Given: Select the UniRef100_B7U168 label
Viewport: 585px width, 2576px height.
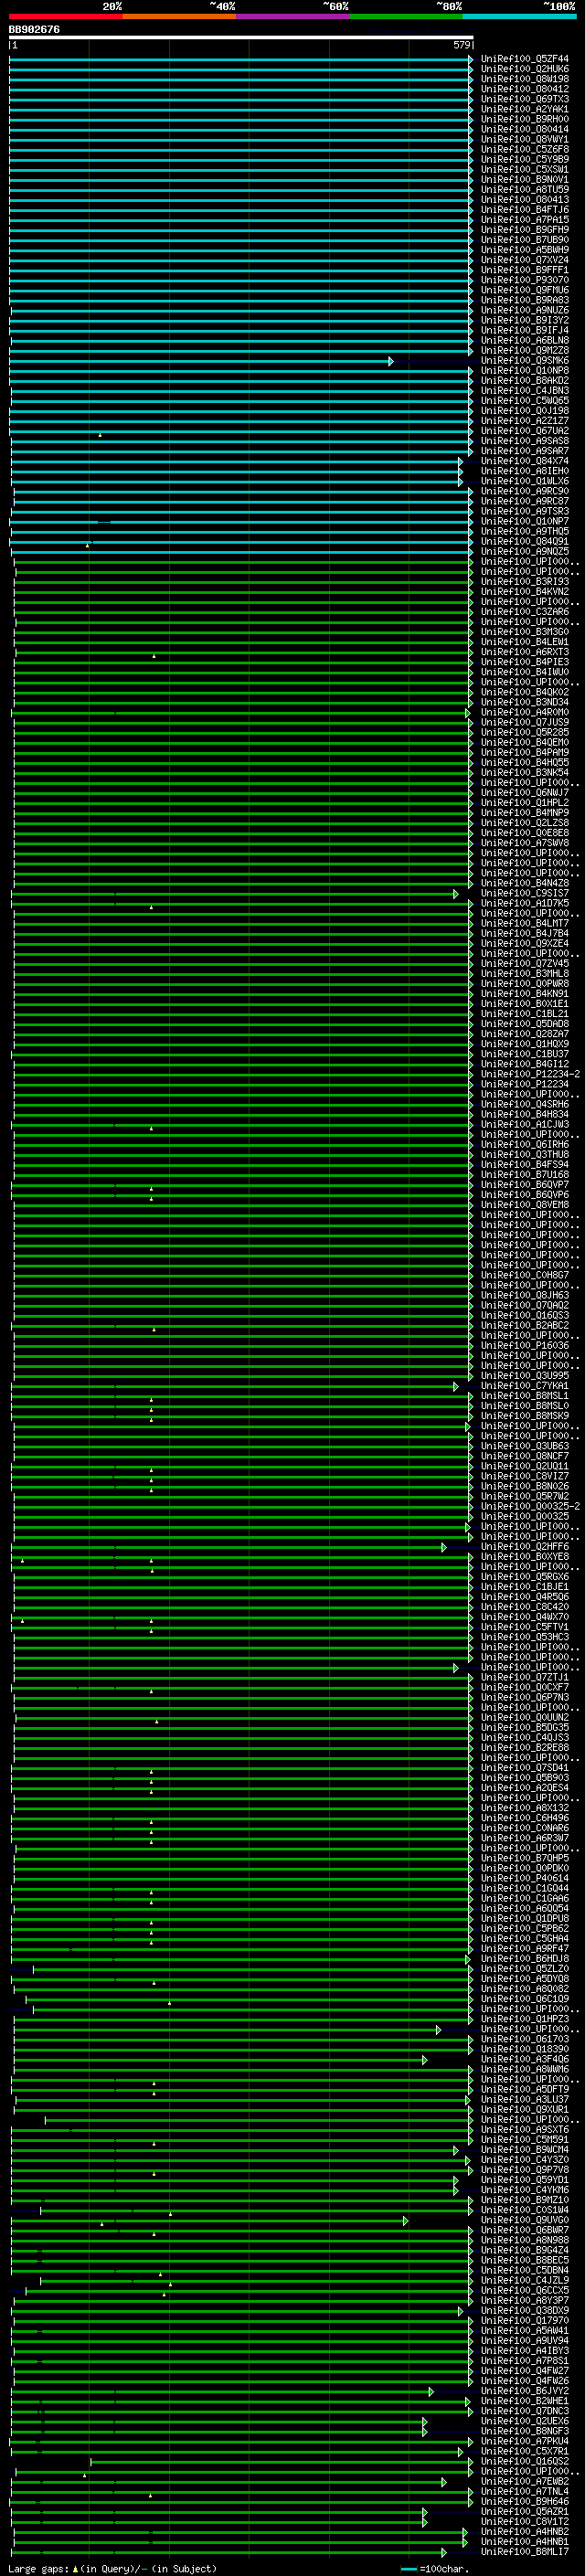Looking at the screenshot, I should click(x=525, y=1174).
